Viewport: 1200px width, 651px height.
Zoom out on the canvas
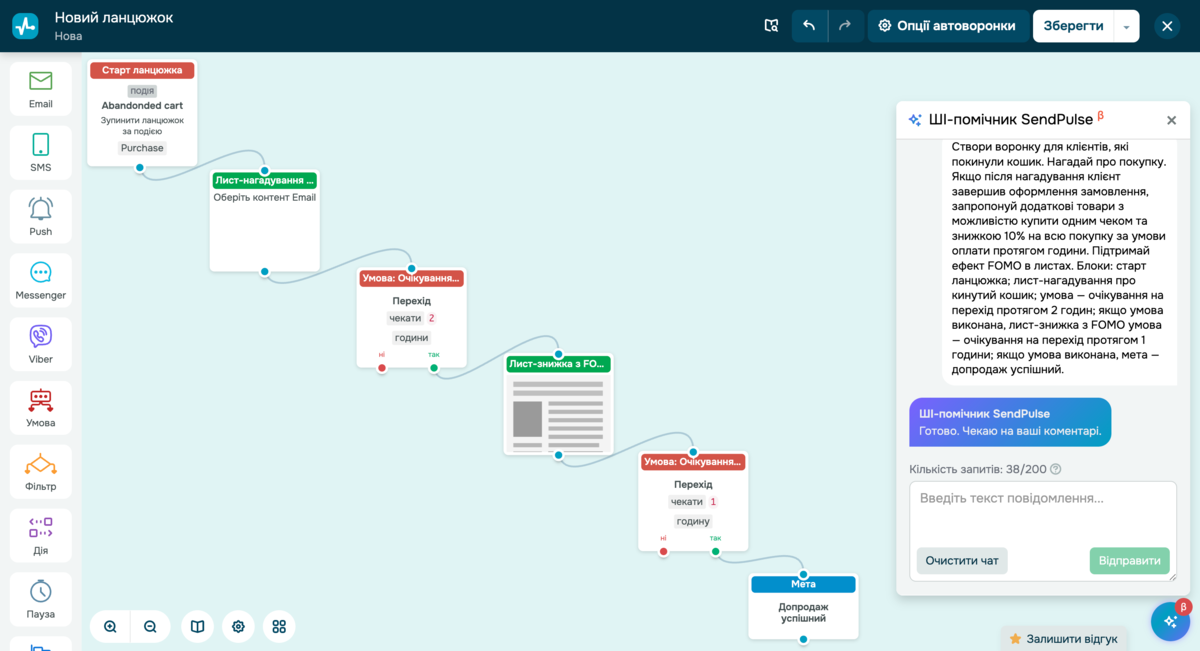coord(150,627)
